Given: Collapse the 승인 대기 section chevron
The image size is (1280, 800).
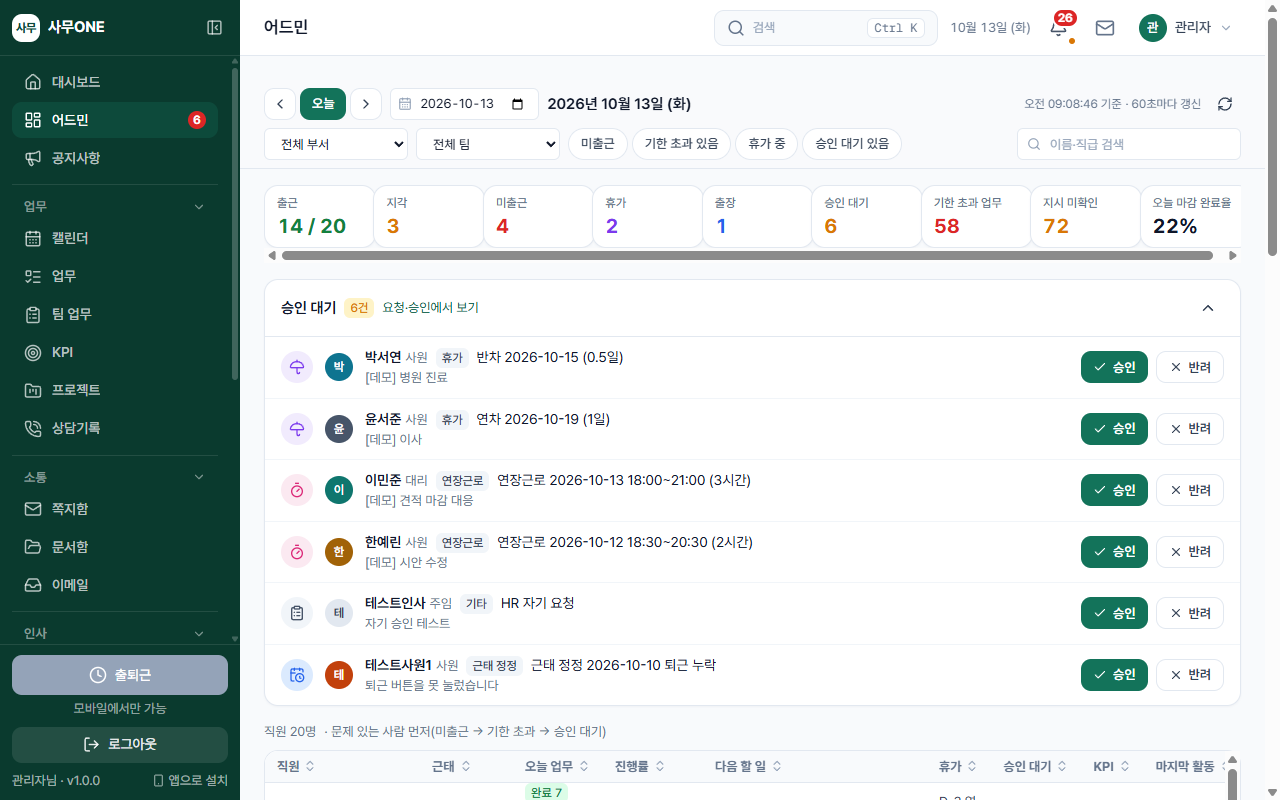Looking at the screenshot, I should tap(1208, 308).
